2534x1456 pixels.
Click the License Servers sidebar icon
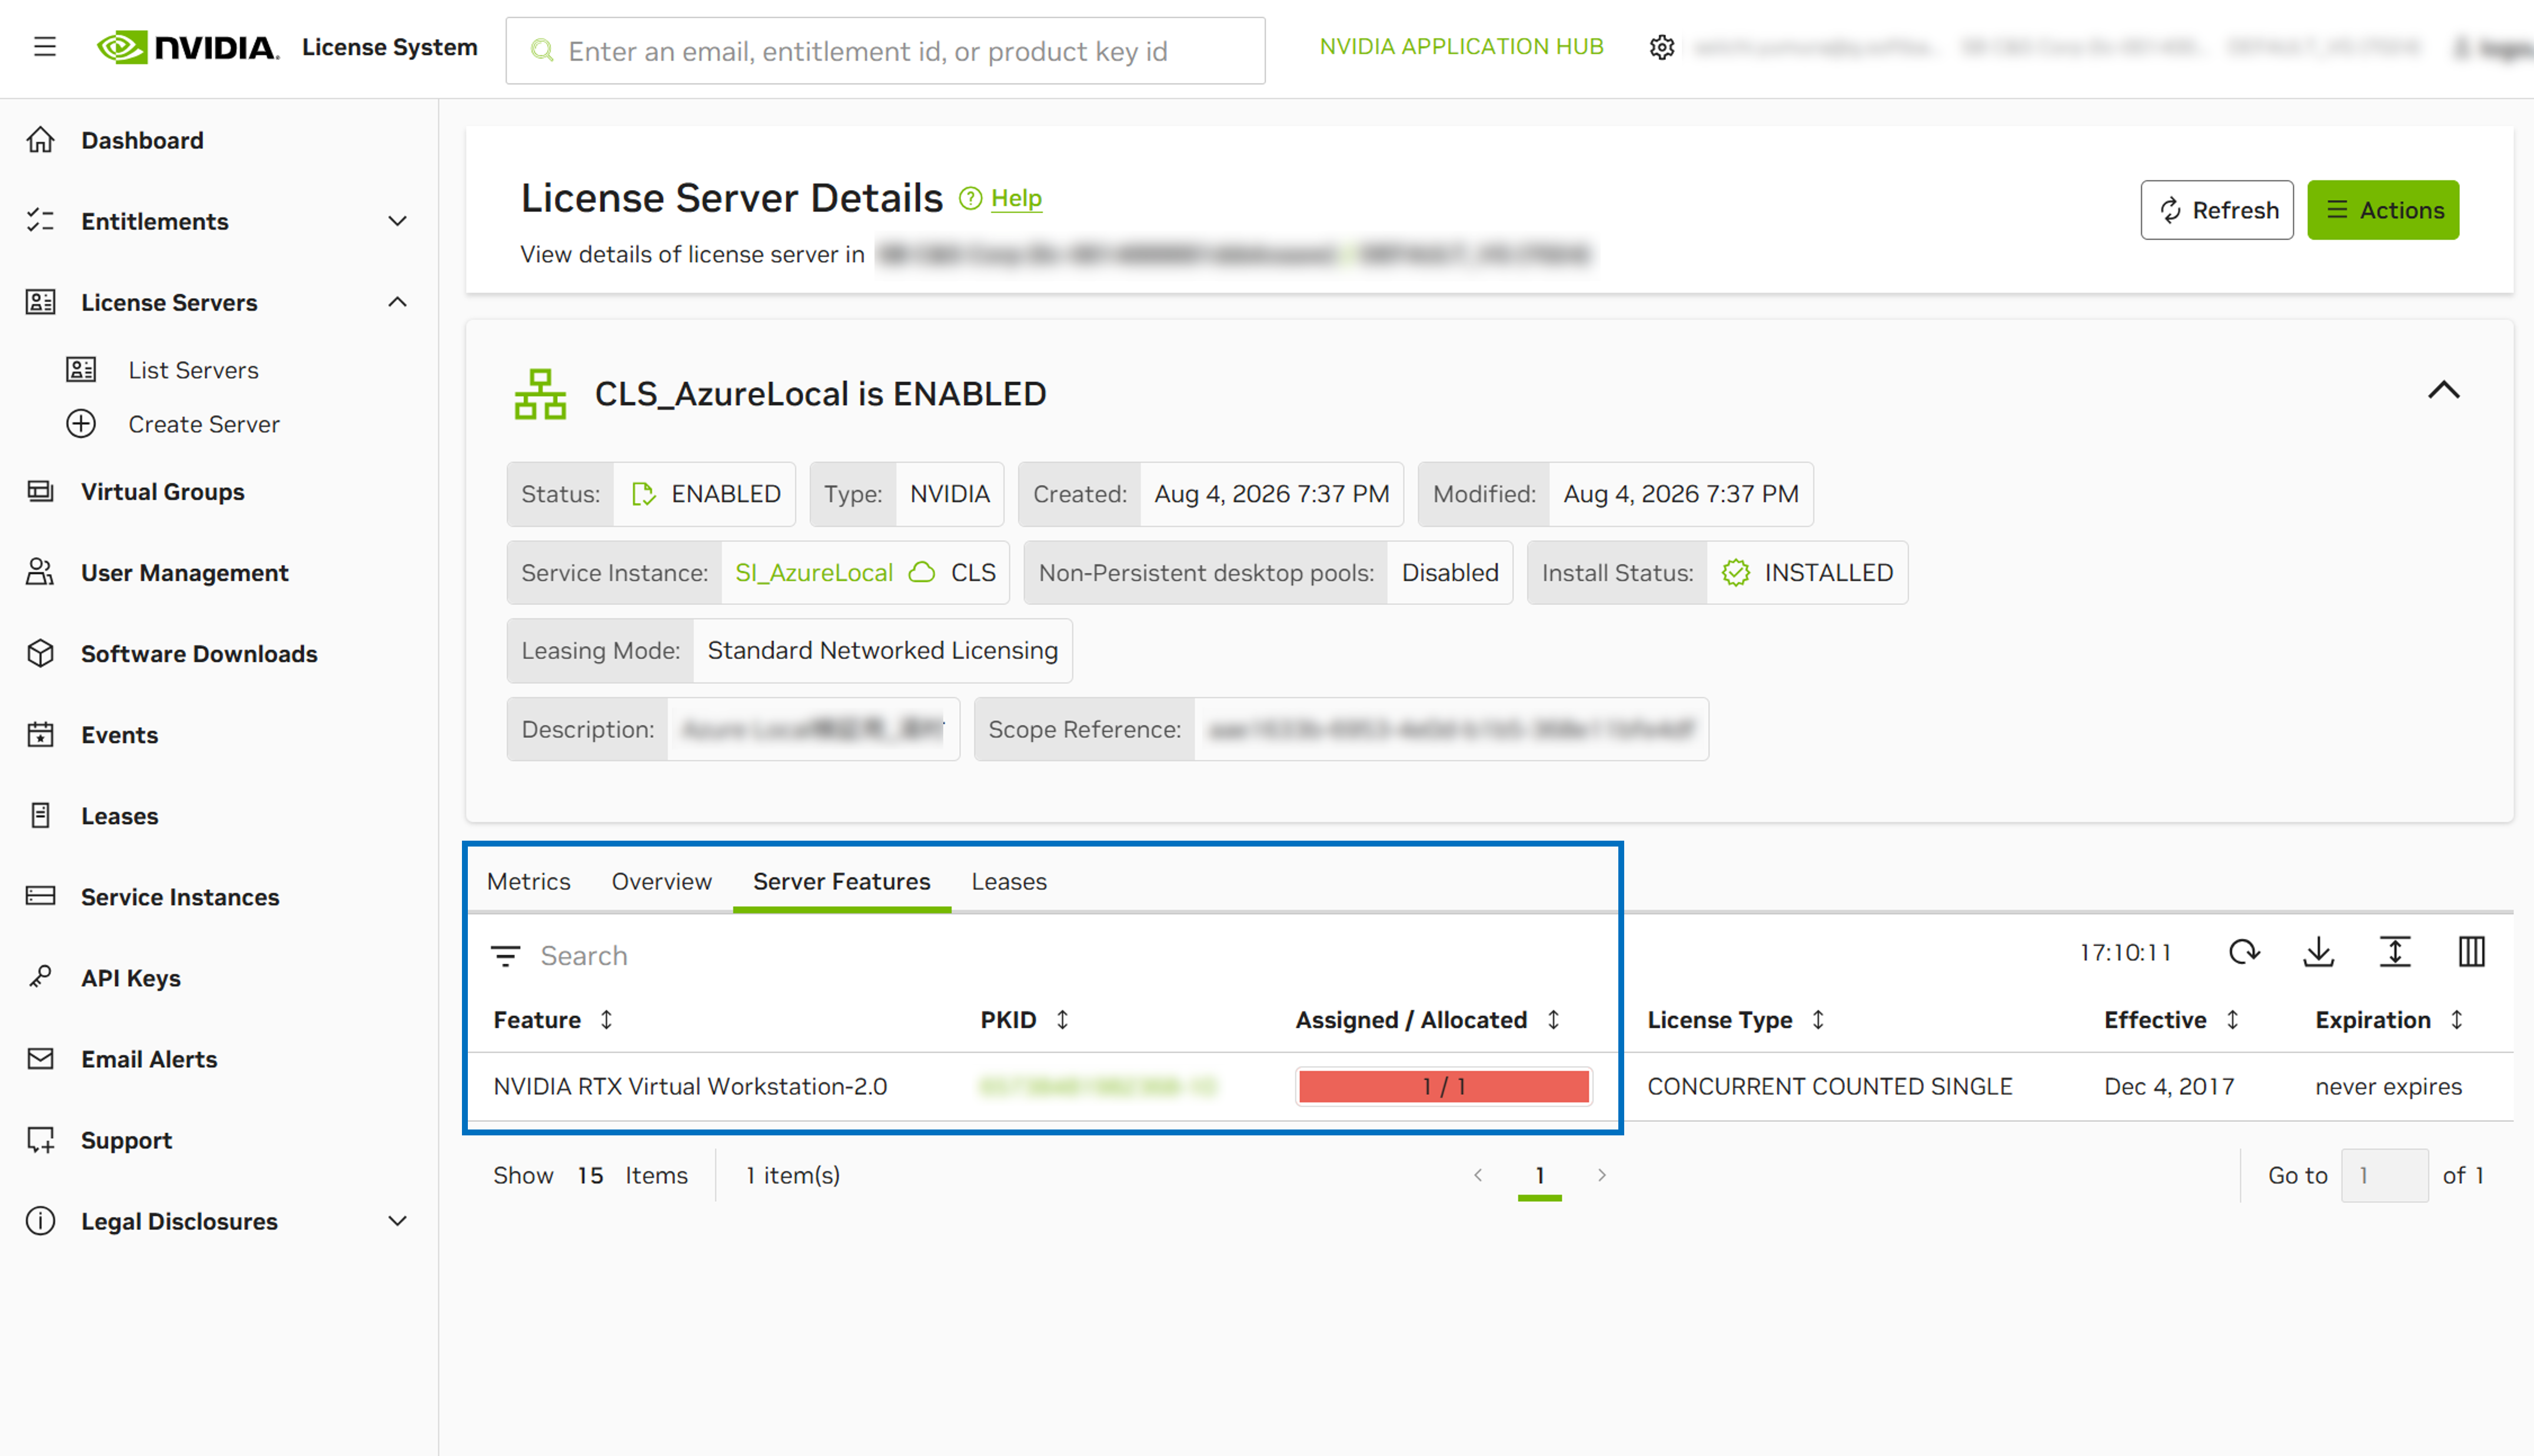click(41, 302)
